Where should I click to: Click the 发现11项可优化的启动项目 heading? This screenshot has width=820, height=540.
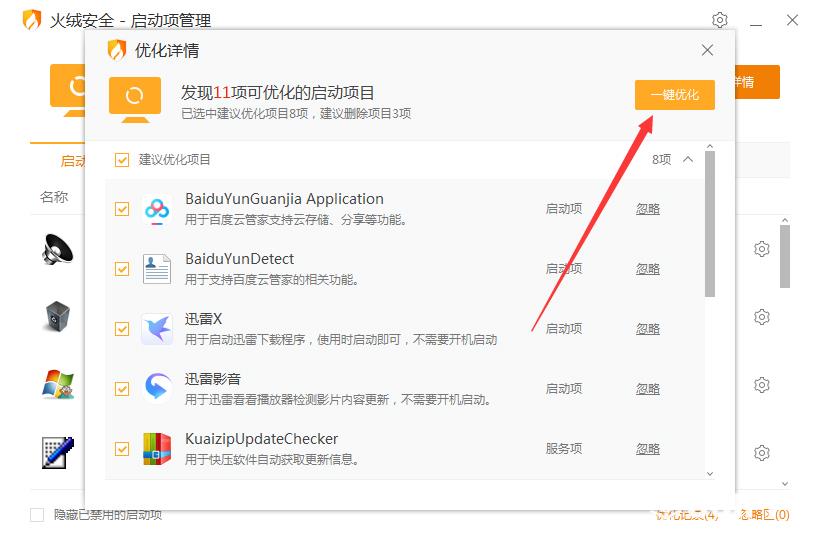(x=278, y=93)
